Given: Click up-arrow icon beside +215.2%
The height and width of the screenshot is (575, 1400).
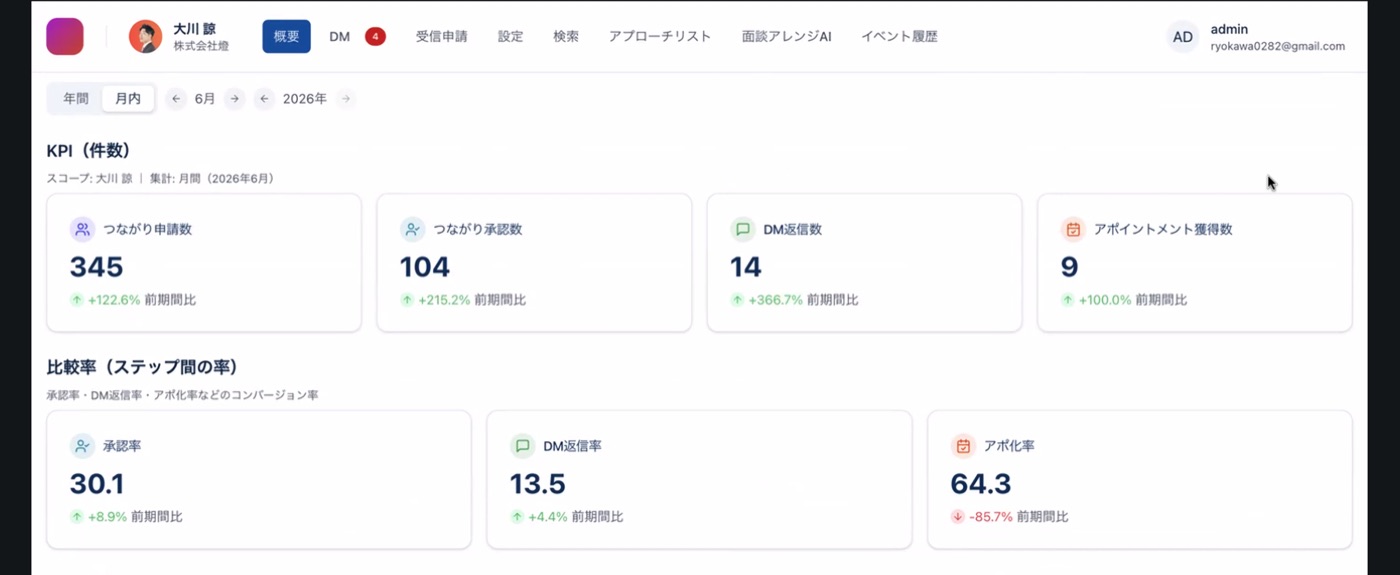Looking at the screenshot, I should coord(407,300).
